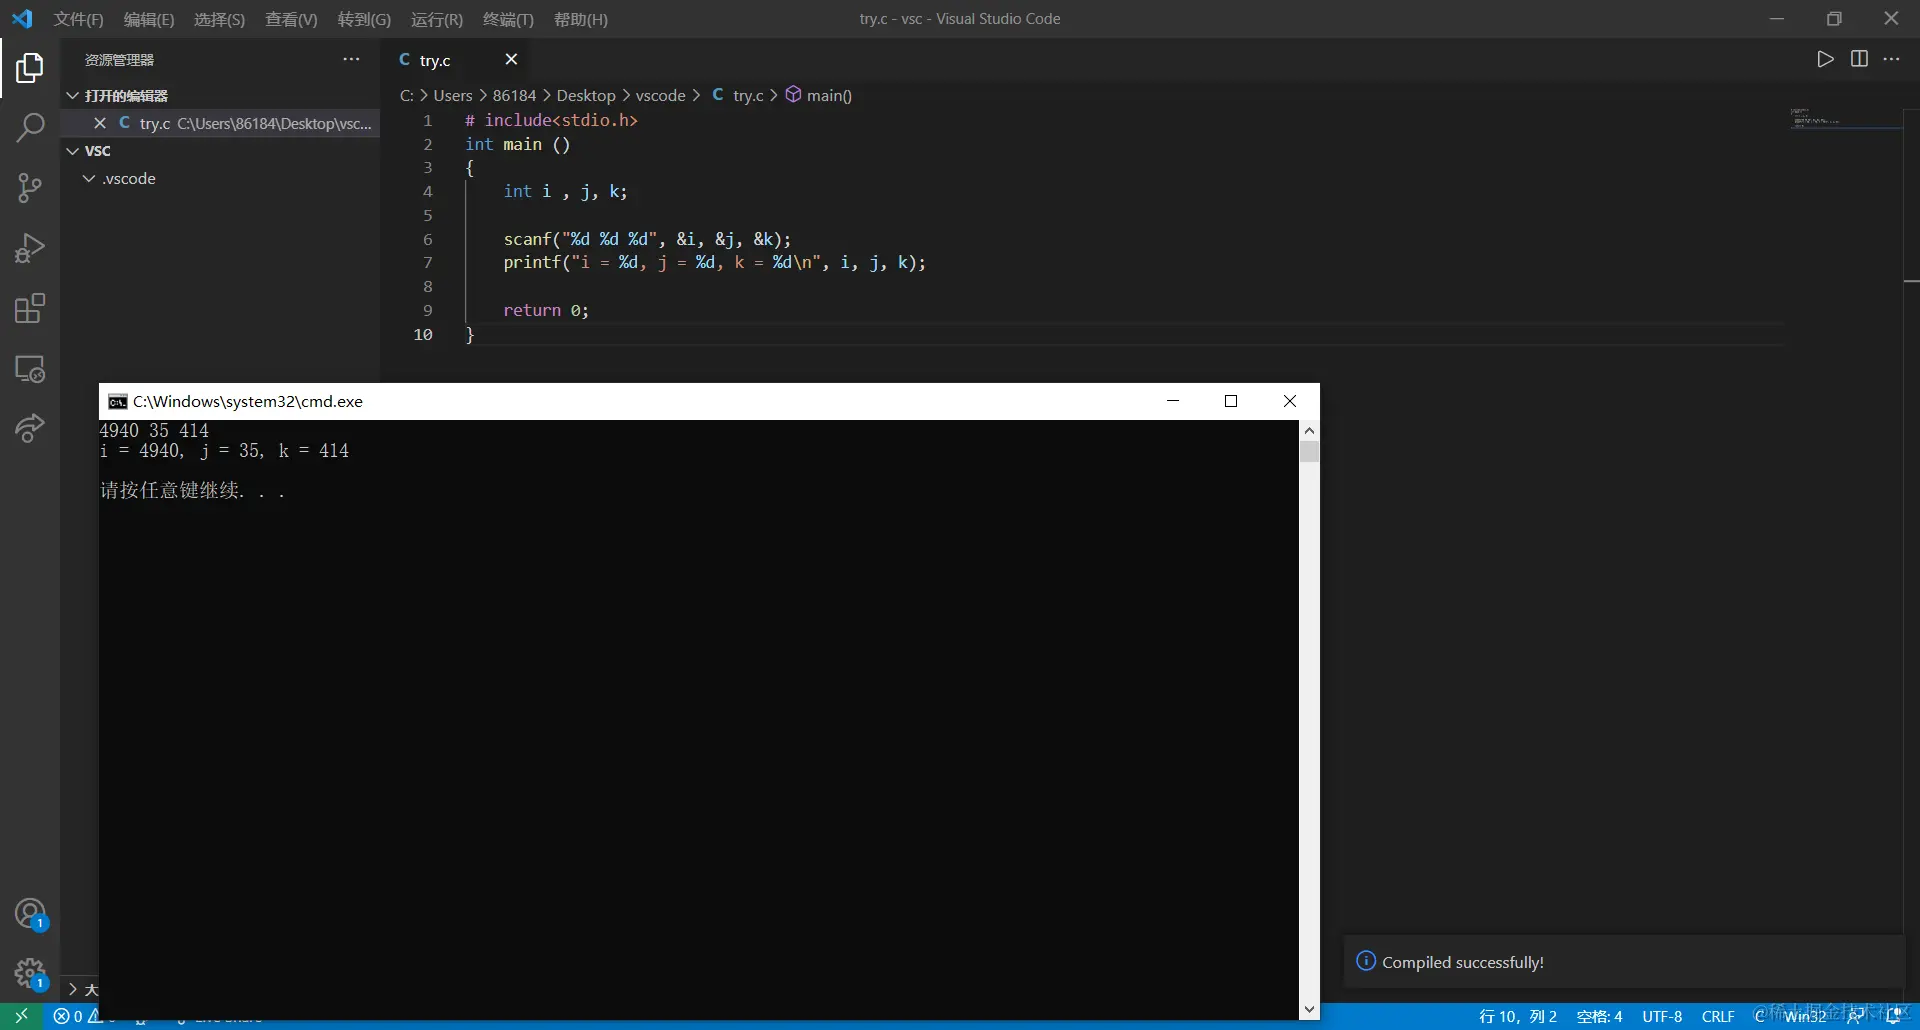The width and height of the screenshot is (1920, 1030).
Task: Open the 选择(S) menu
Action: [219, 19]
